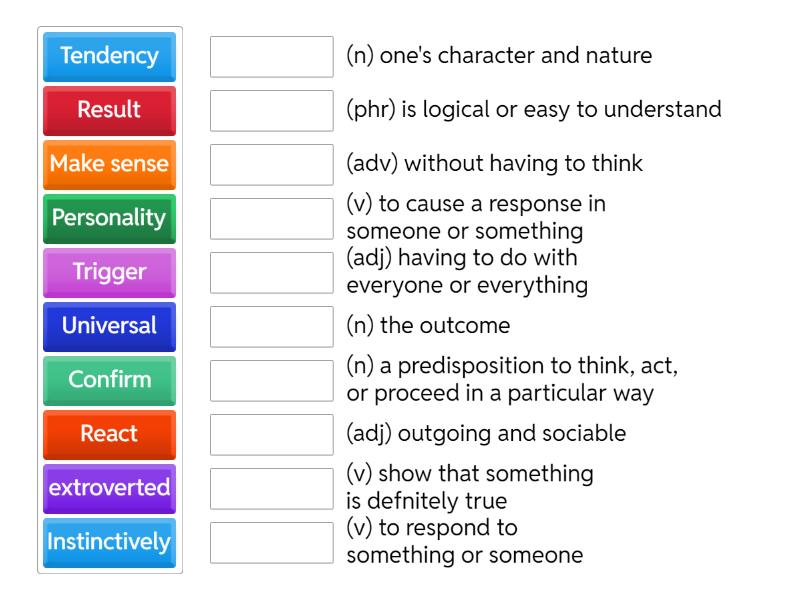
Task: Select the extroverted word tile
Action: point(108,489)
